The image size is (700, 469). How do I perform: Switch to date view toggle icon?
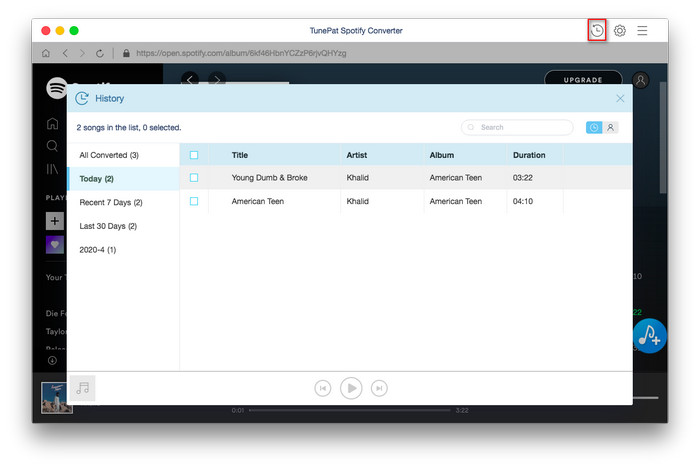pos(594,128)
